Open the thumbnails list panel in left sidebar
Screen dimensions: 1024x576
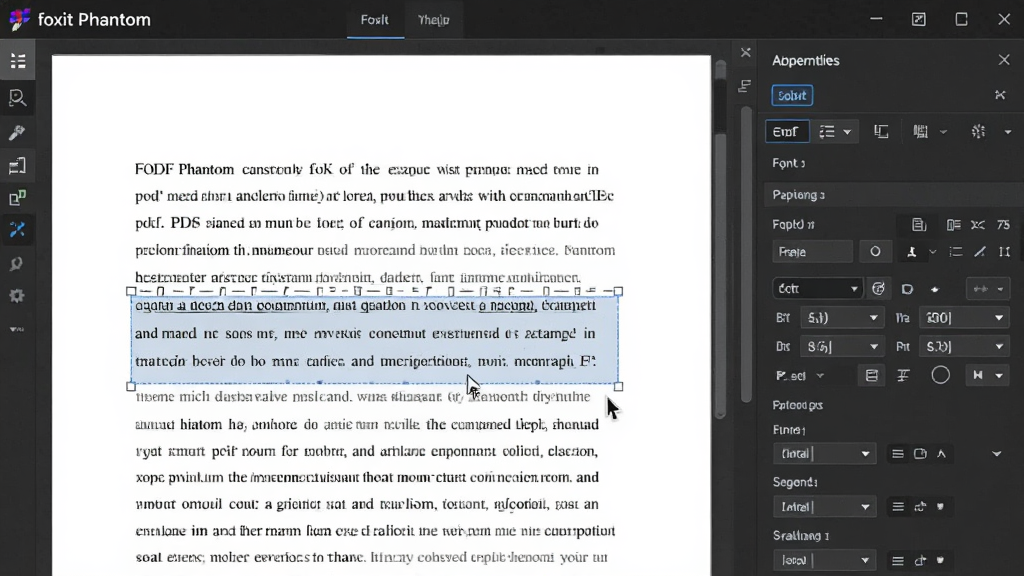coord(18,61)
